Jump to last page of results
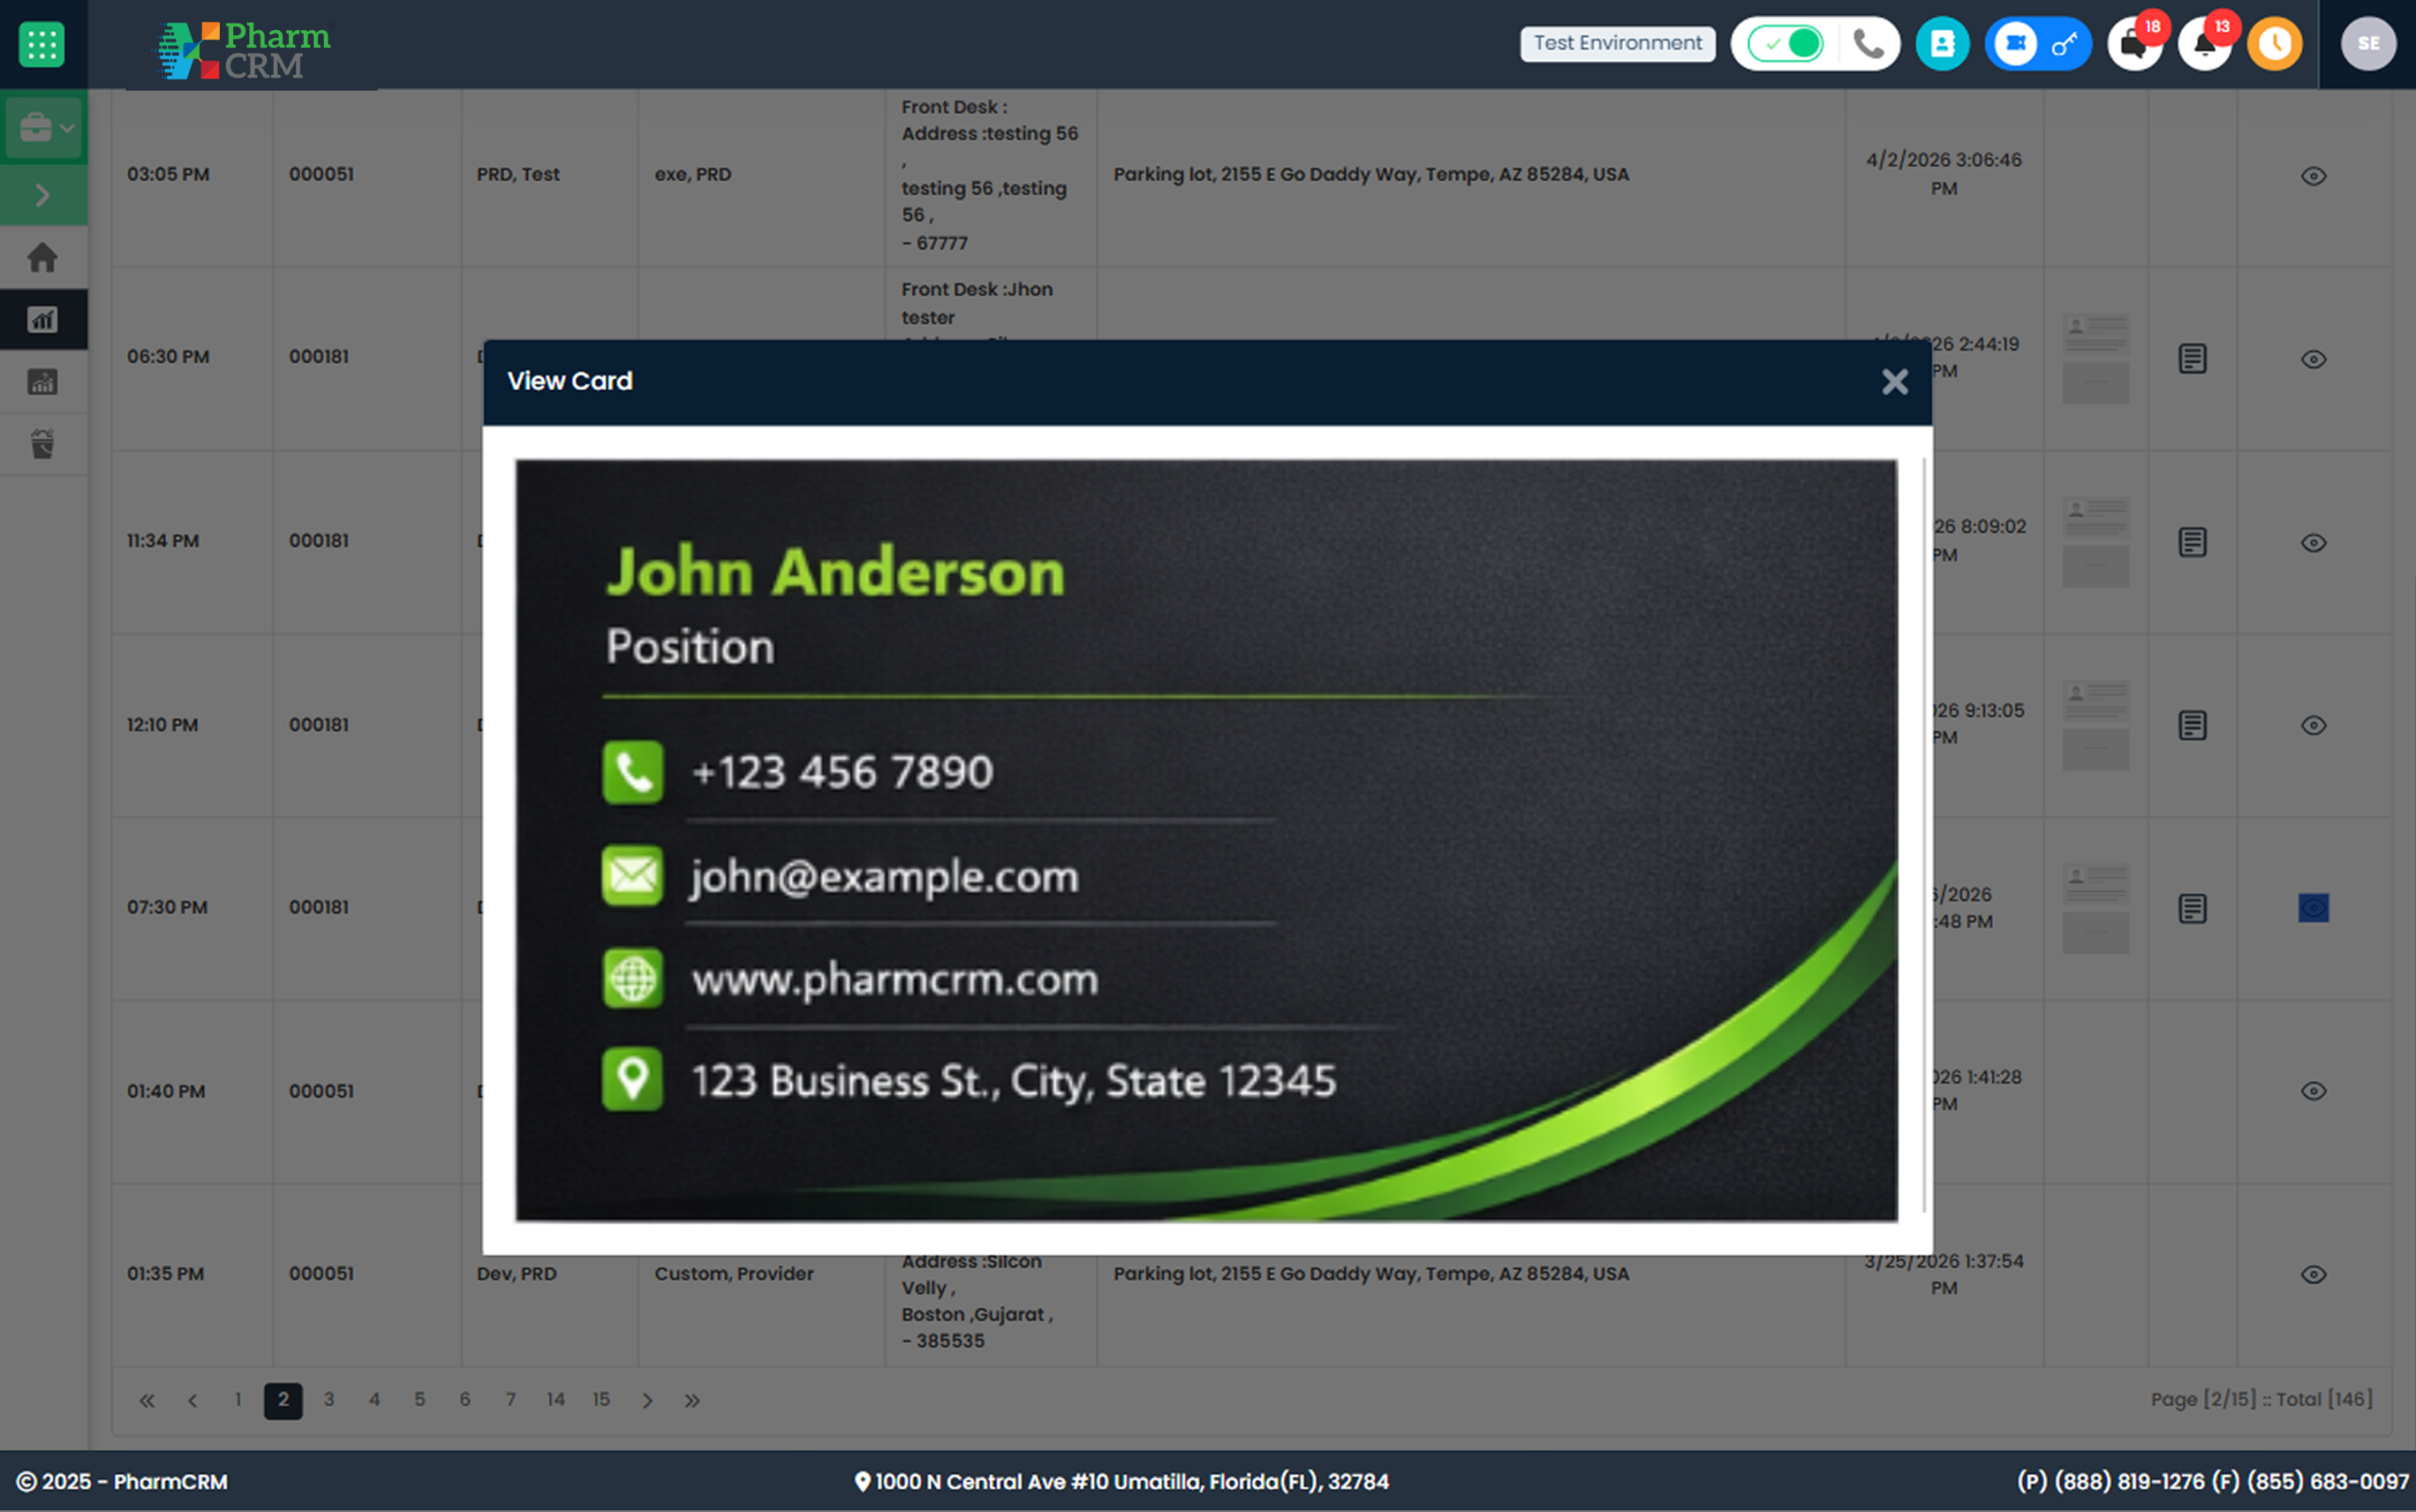 click(692, 1401)
